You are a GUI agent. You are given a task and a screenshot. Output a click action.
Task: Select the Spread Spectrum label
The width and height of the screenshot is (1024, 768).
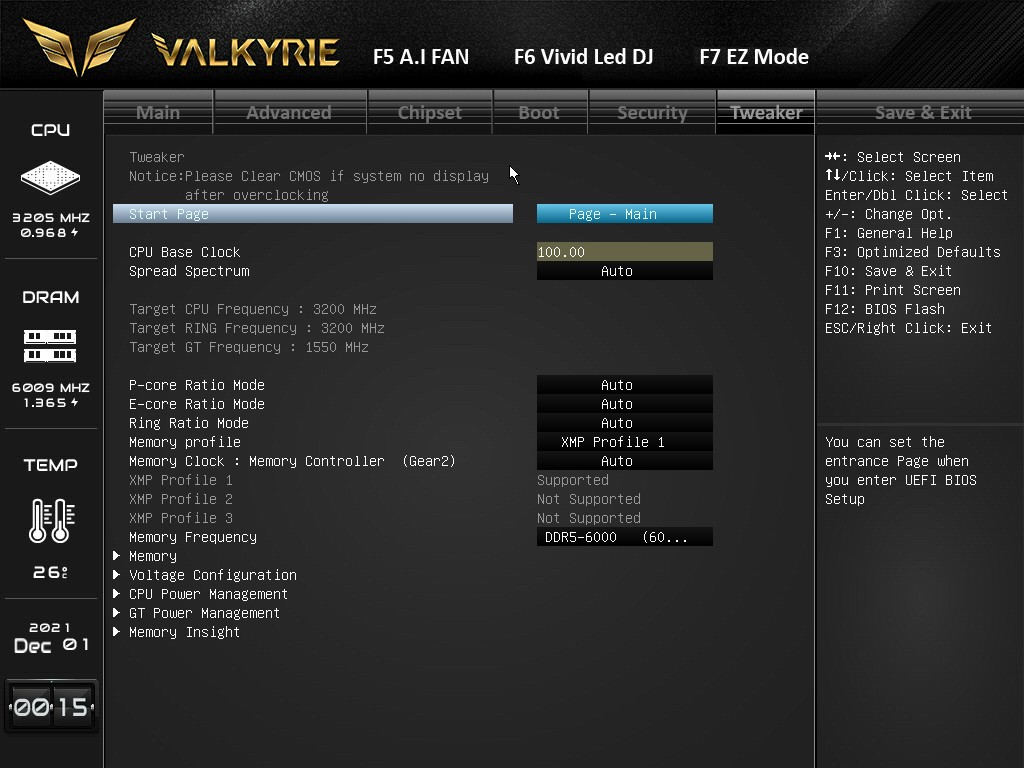pyautogui.click(x=189, y=270)
